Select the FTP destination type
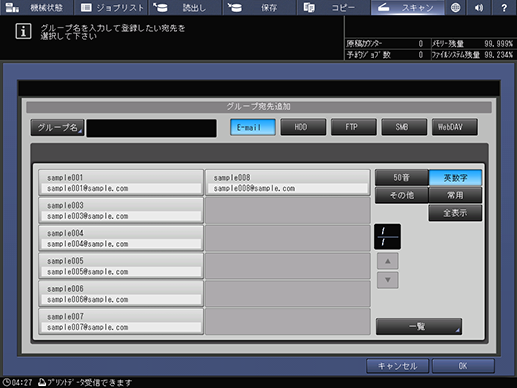The width and height of the screenshot is (517, 388). click(x=354, y=127)
